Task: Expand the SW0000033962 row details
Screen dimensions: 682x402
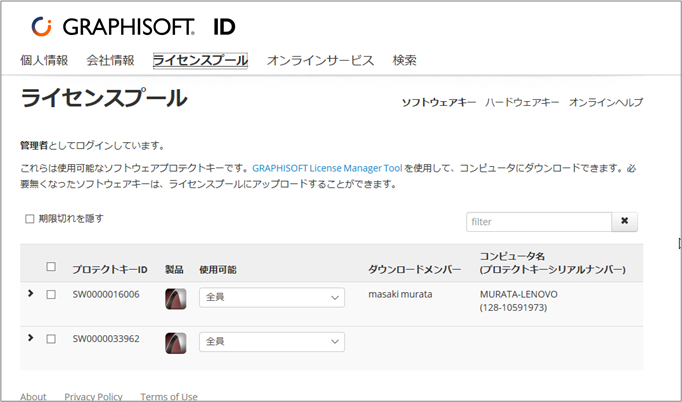Action: point(30,338)
